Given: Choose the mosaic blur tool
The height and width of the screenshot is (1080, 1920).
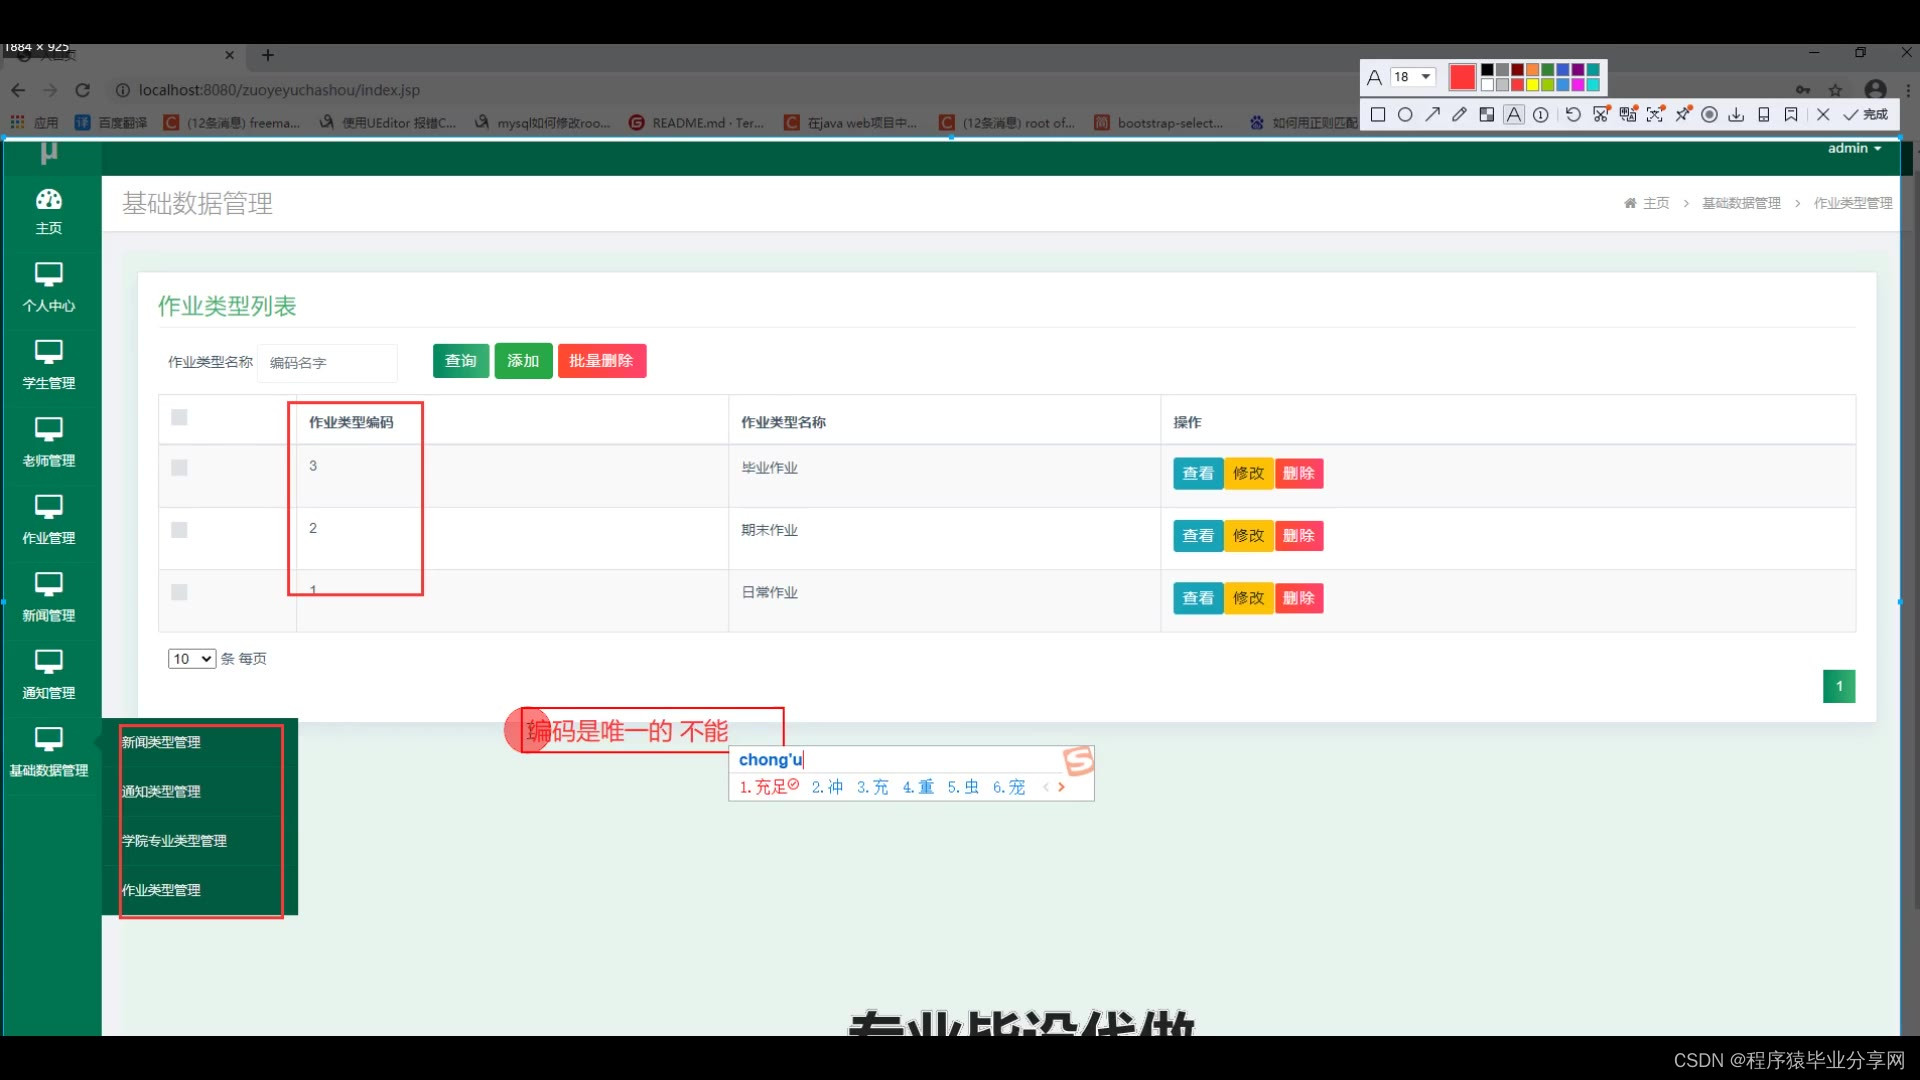Looking at the screenshot, I should pos(1487,115).
